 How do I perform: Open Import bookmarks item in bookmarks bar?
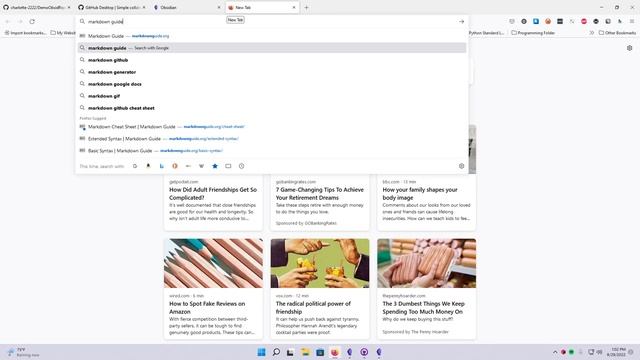click(x=25, y=33)
